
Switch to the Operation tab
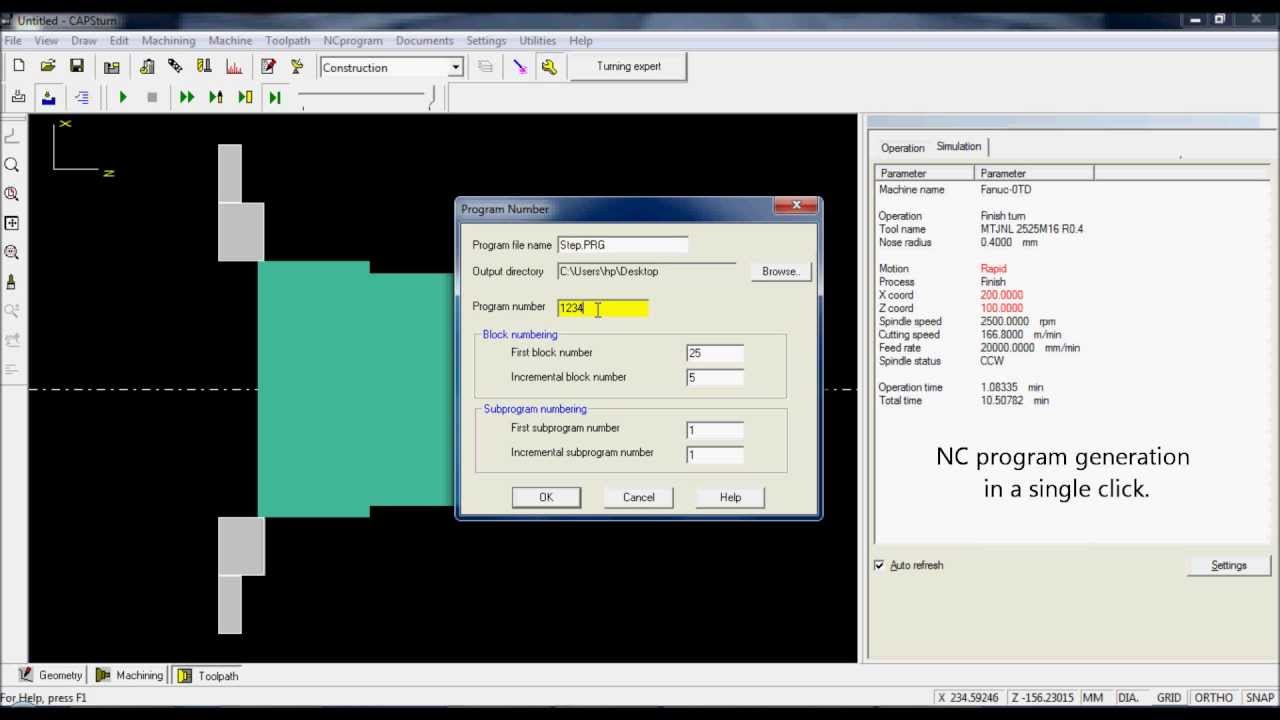click(902, 148)
